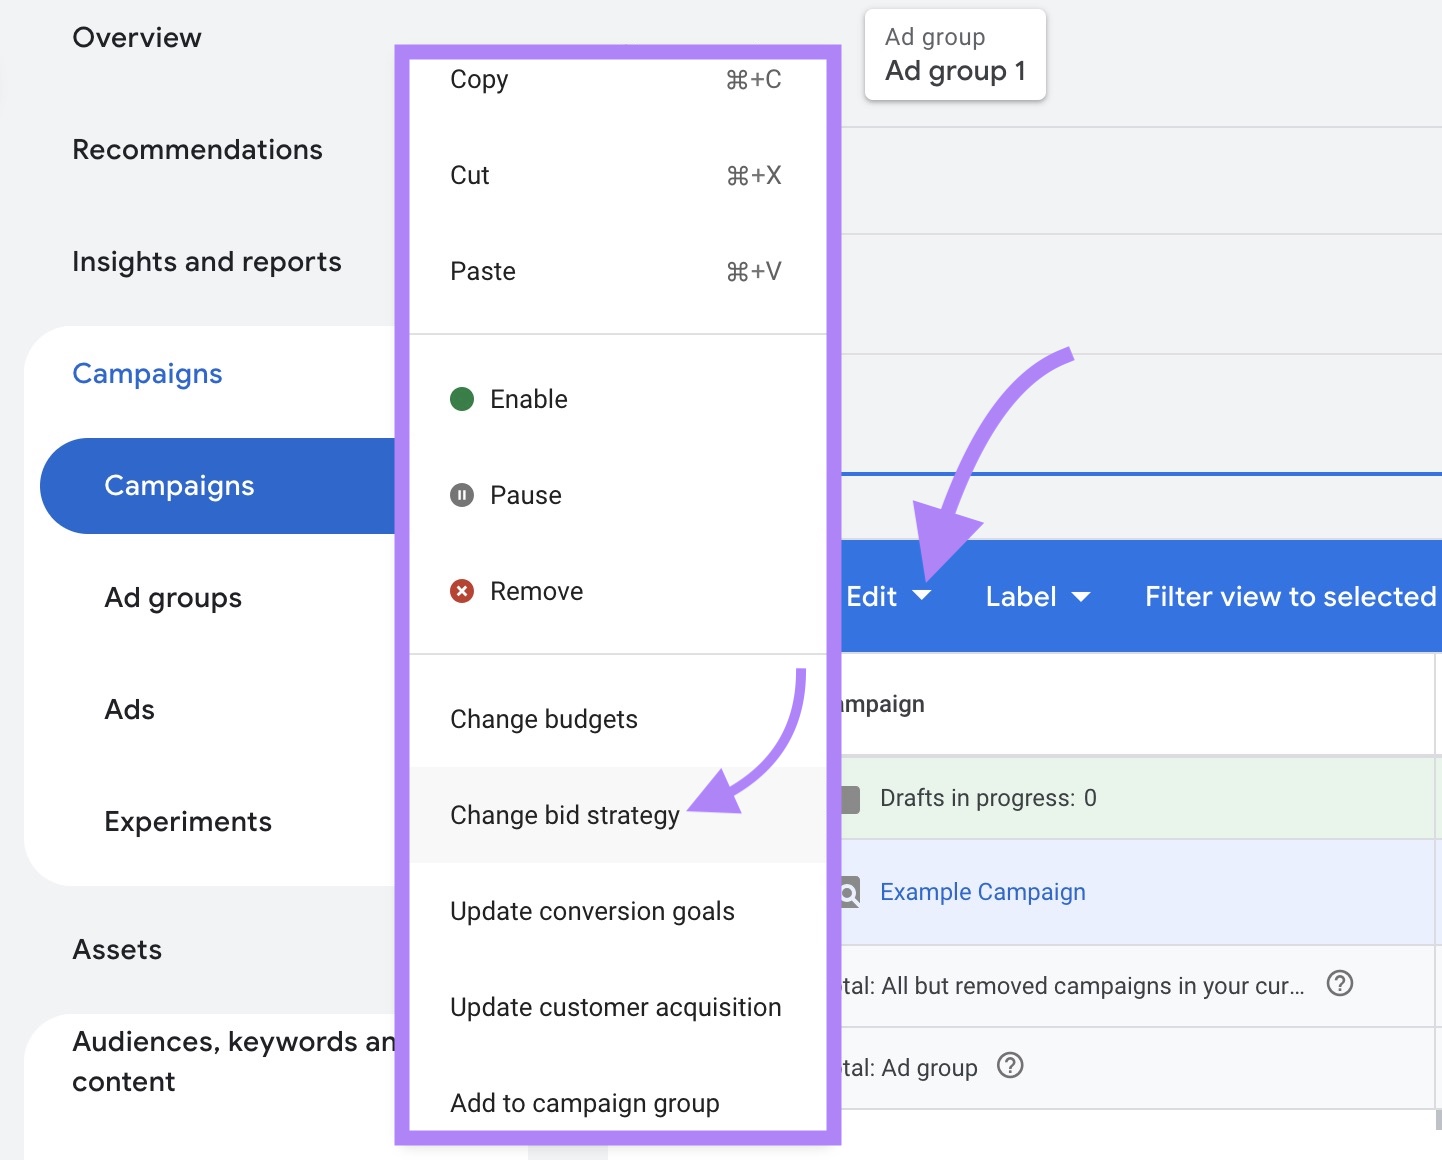Click the red Remove icon

[x=461, y=591]
